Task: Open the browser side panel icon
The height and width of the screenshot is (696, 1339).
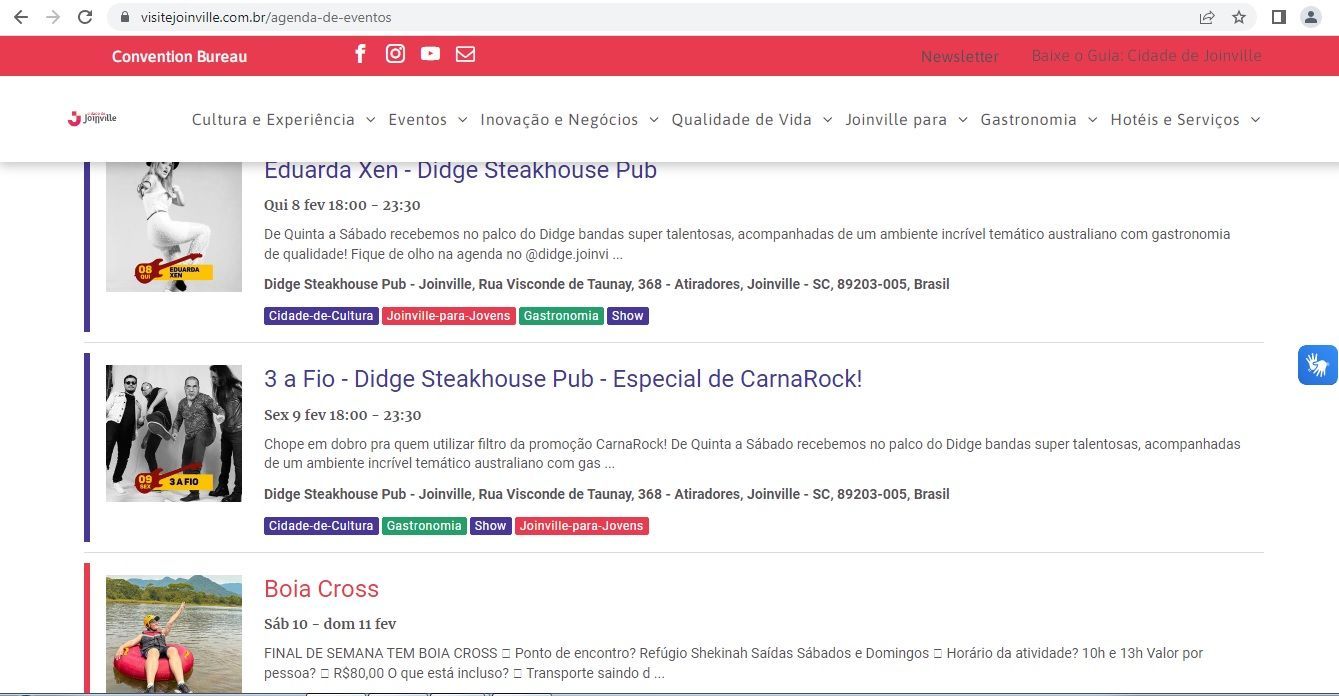Action: [x=1278, y=17]
